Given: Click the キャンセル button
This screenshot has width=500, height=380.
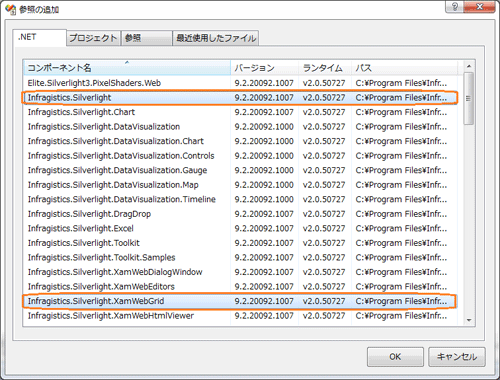Looking at the screenshot, I should tap(457, 357).
